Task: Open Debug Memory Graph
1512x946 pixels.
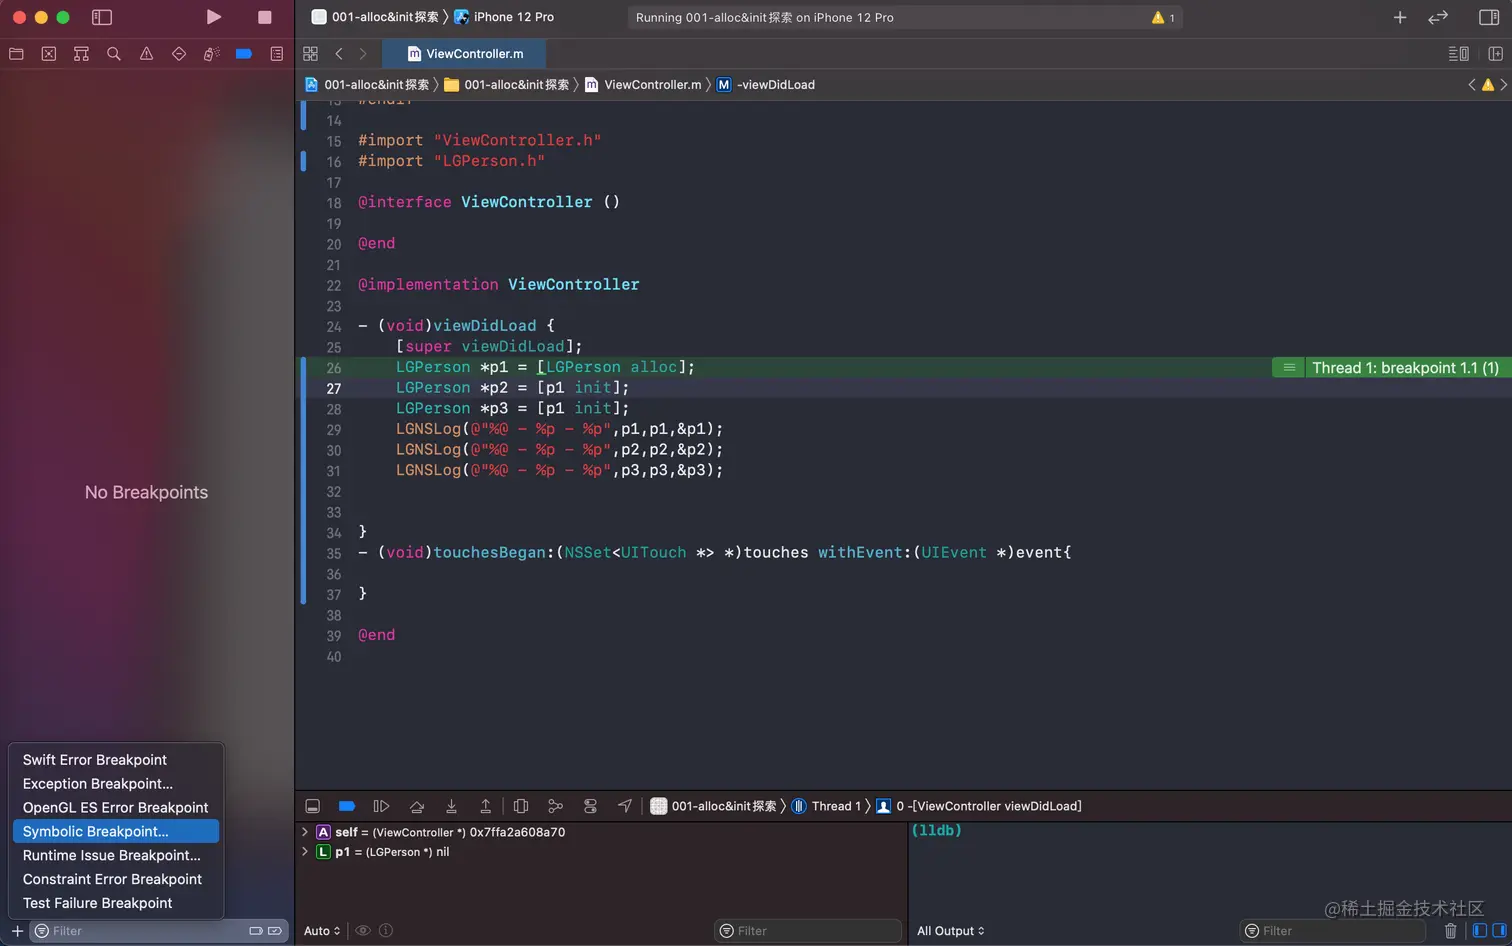Action: tap(555, 806)
